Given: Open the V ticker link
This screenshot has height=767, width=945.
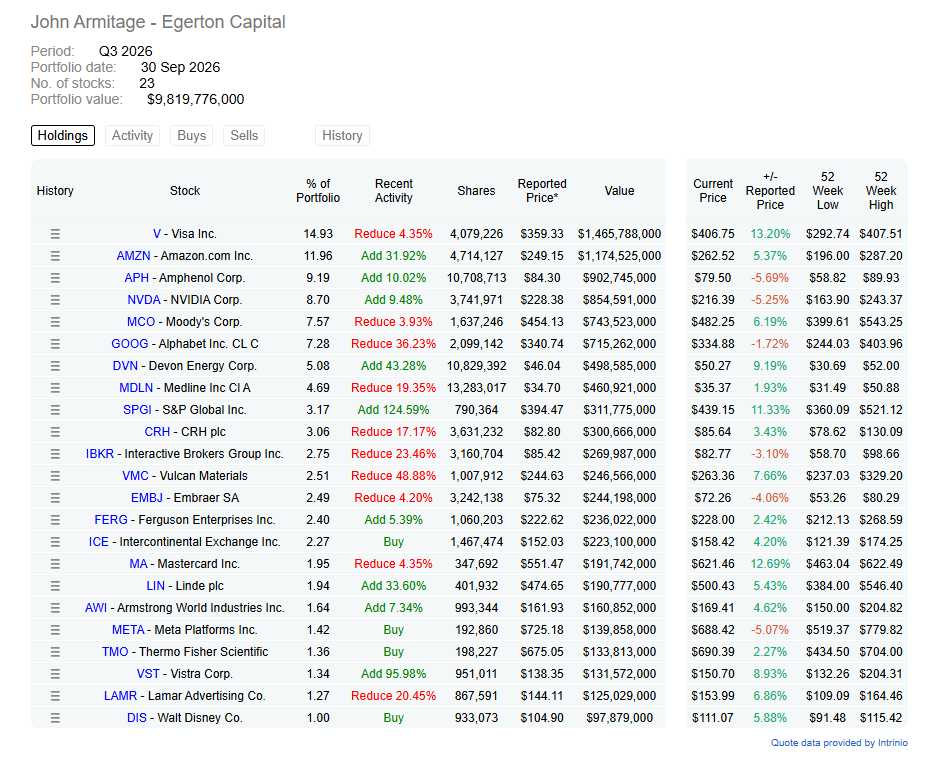Looking at the screenshot, I should tap(157, 234).
